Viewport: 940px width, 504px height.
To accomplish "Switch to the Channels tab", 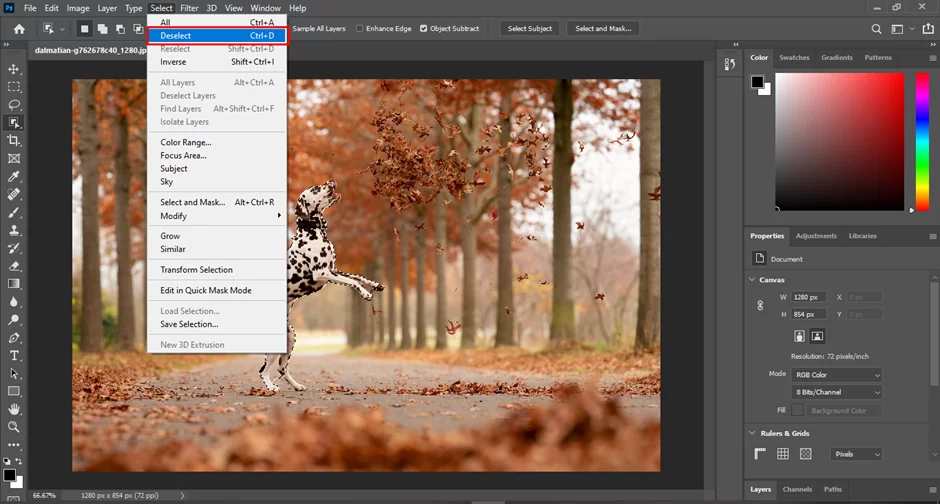I will click(x=797, y=489).
